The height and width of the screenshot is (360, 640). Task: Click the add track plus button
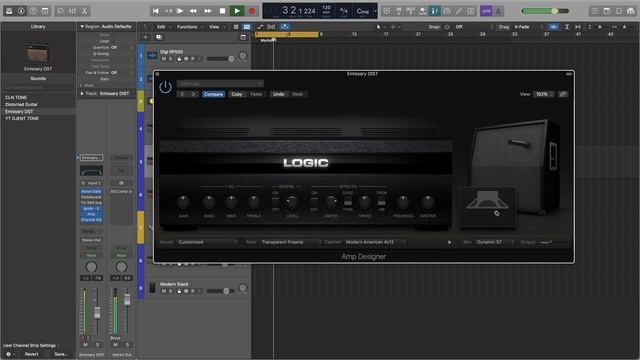click(x=145, y=37)
